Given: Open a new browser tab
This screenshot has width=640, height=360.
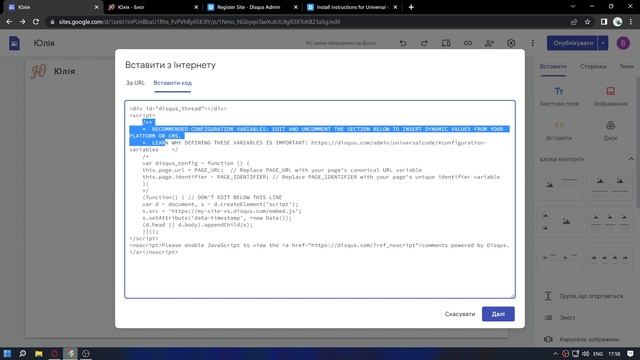Looking at the screenshot, I should coord(411,7).
